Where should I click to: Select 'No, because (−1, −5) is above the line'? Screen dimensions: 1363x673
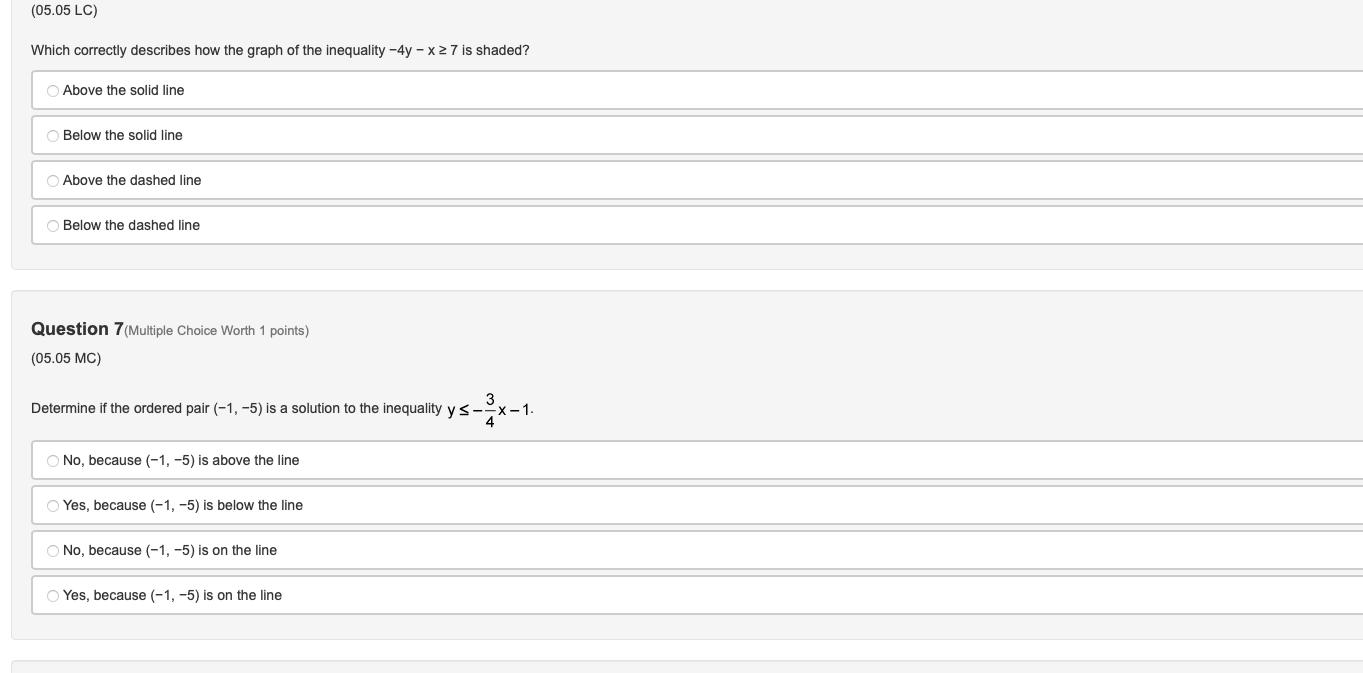(52, 460)
